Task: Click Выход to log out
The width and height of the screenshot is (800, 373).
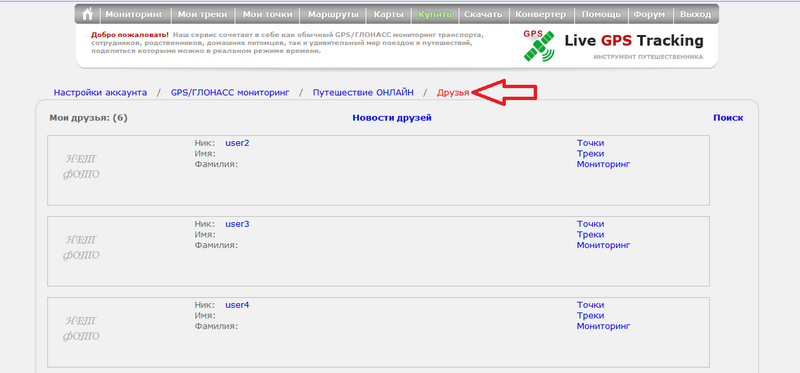Action: coord(695,14)
